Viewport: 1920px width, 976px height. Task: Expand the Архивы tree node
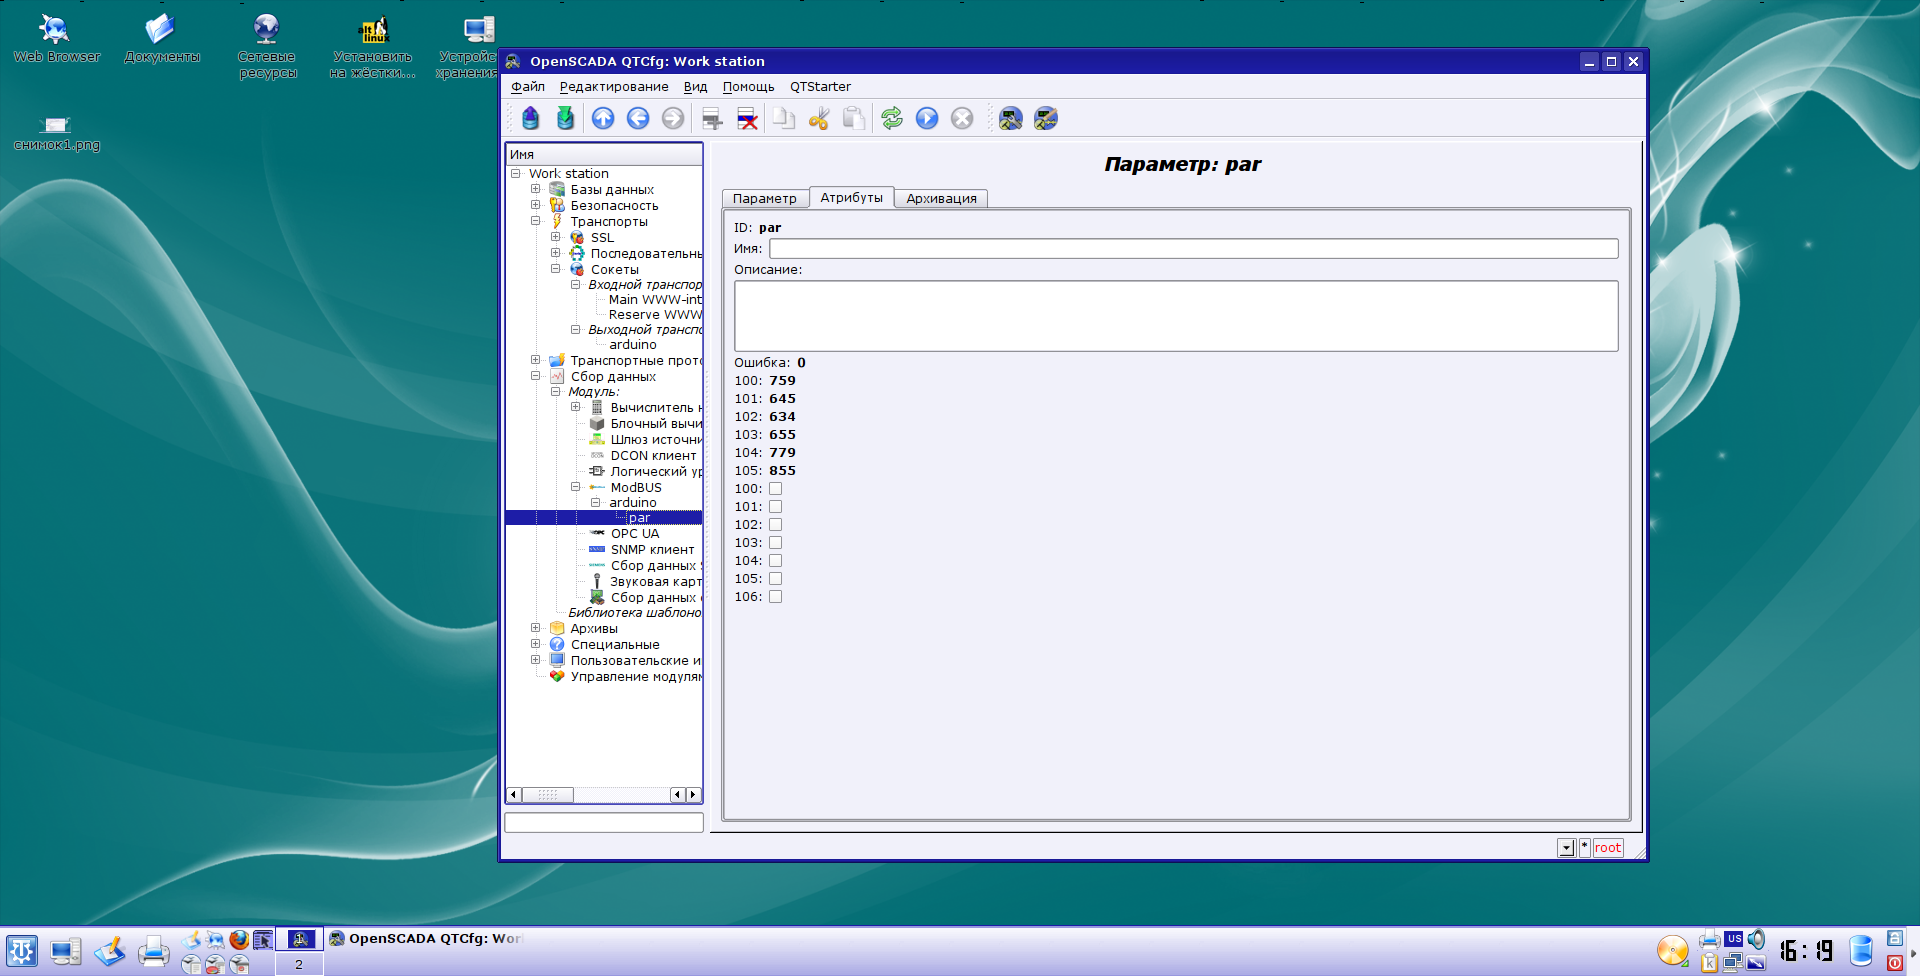click(536, 628)
